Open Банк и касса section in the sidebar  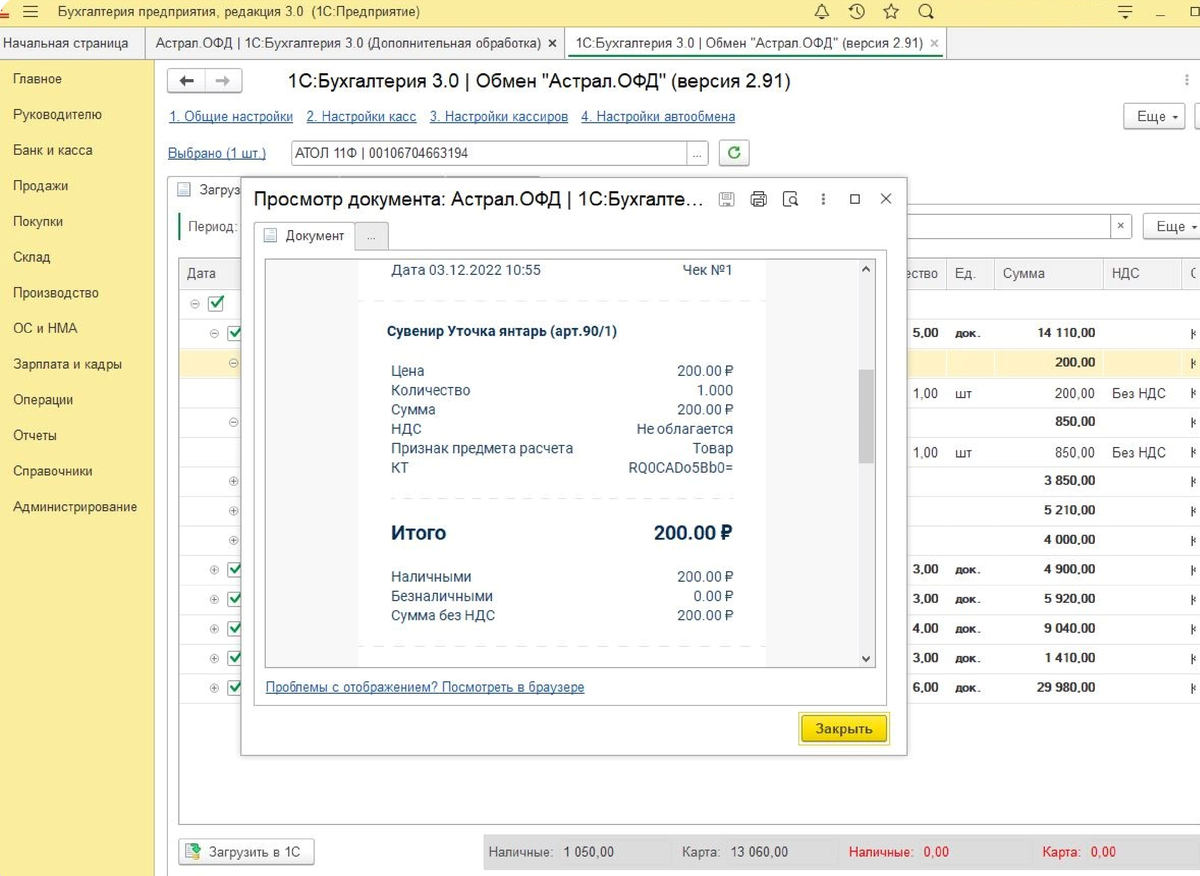53,150
